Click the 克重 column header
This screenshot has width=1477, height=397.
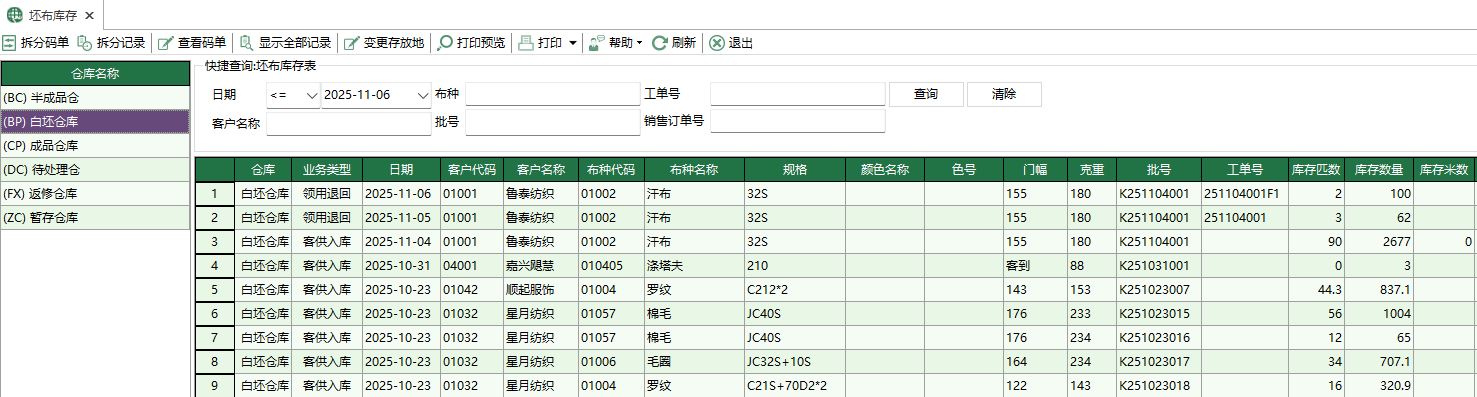click(x=1092, y=170)
